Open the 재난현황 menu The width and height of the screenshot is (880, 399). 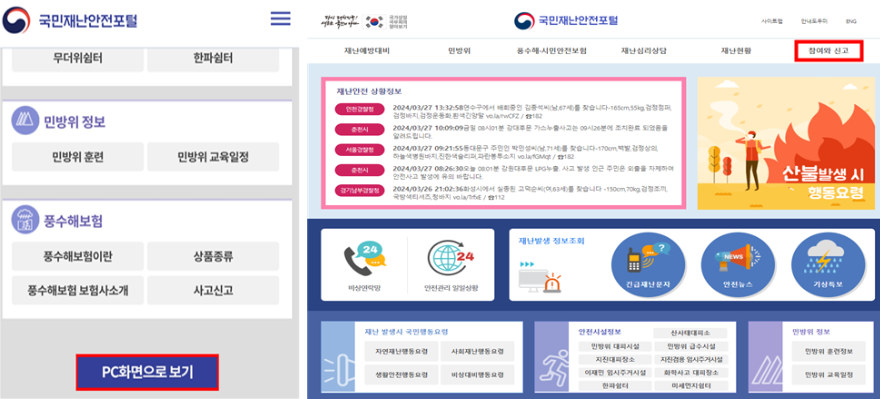tap(736, 51)
